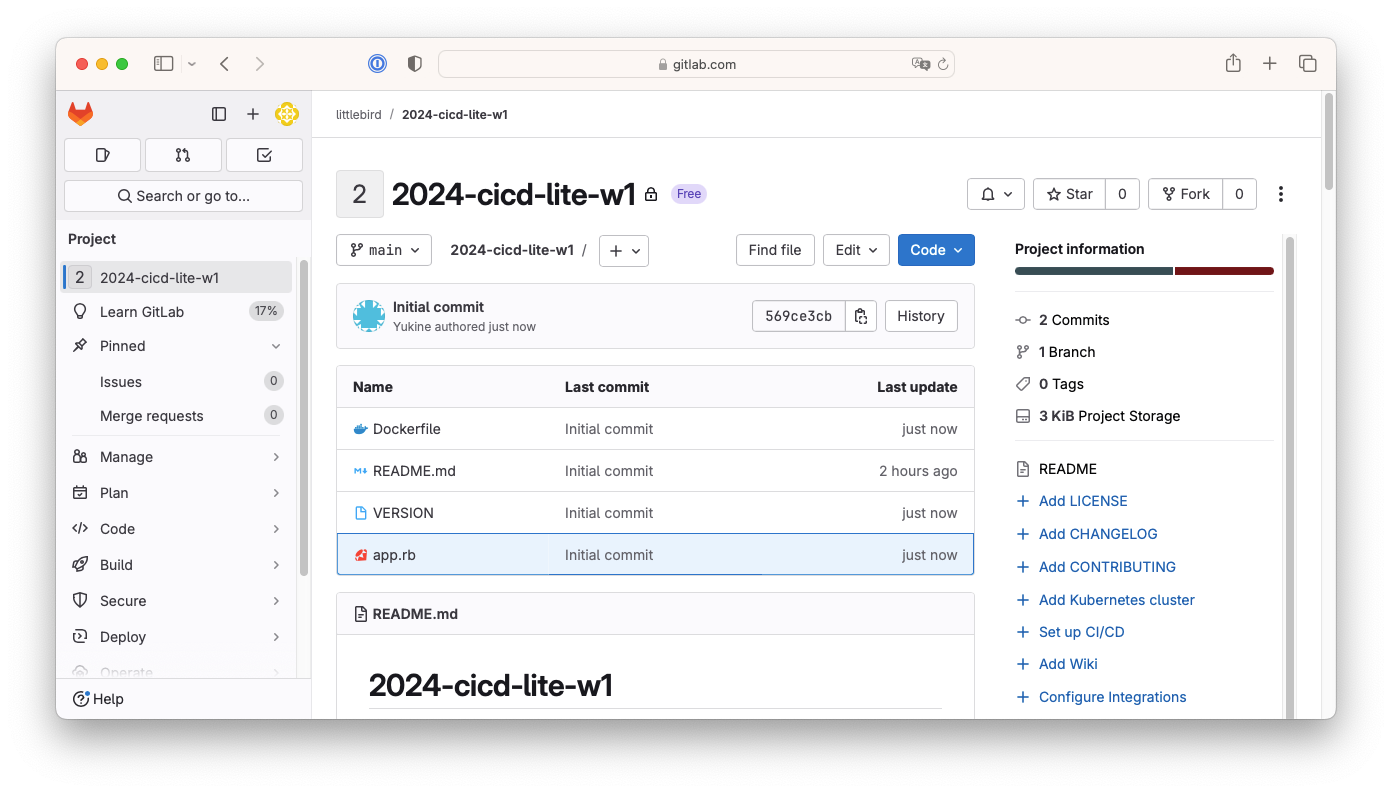1392x793 pixels.
Task: Copy commit SHA to clipboard
Action: coord(861,316)
